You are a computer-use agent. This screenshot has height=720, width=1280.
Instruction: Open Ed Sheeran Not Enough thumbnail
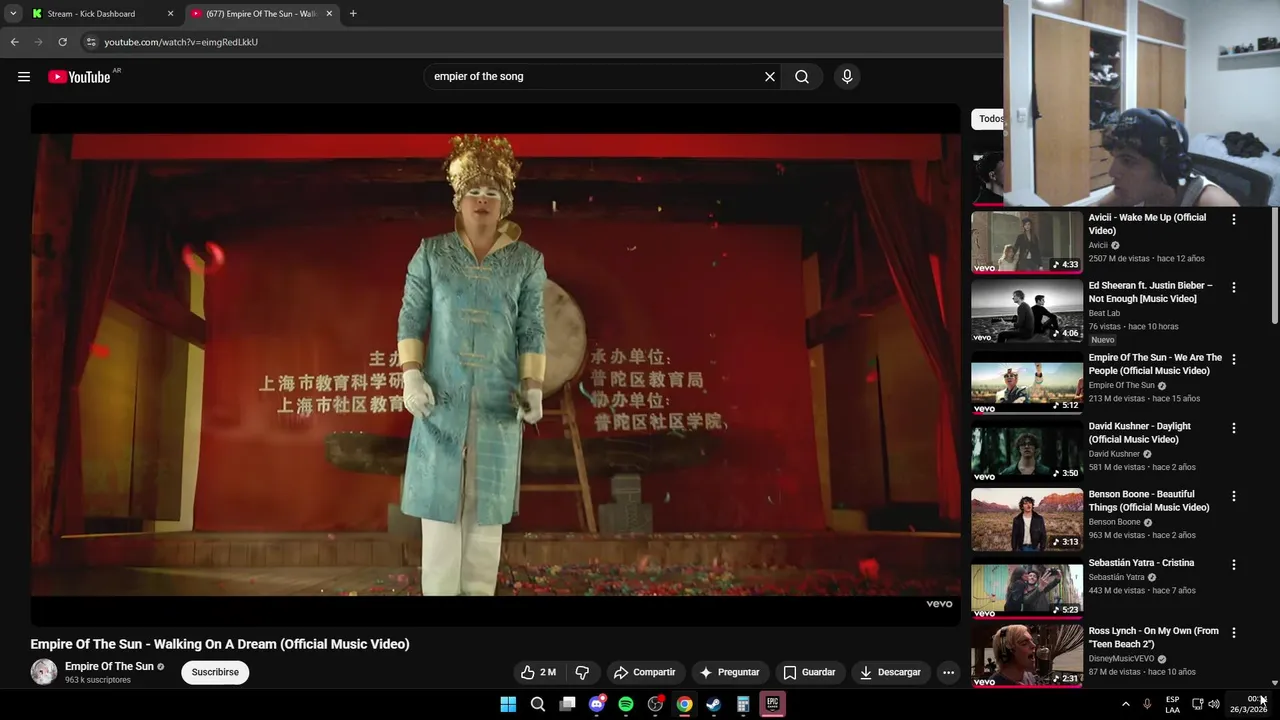[x=1027, y=310]
